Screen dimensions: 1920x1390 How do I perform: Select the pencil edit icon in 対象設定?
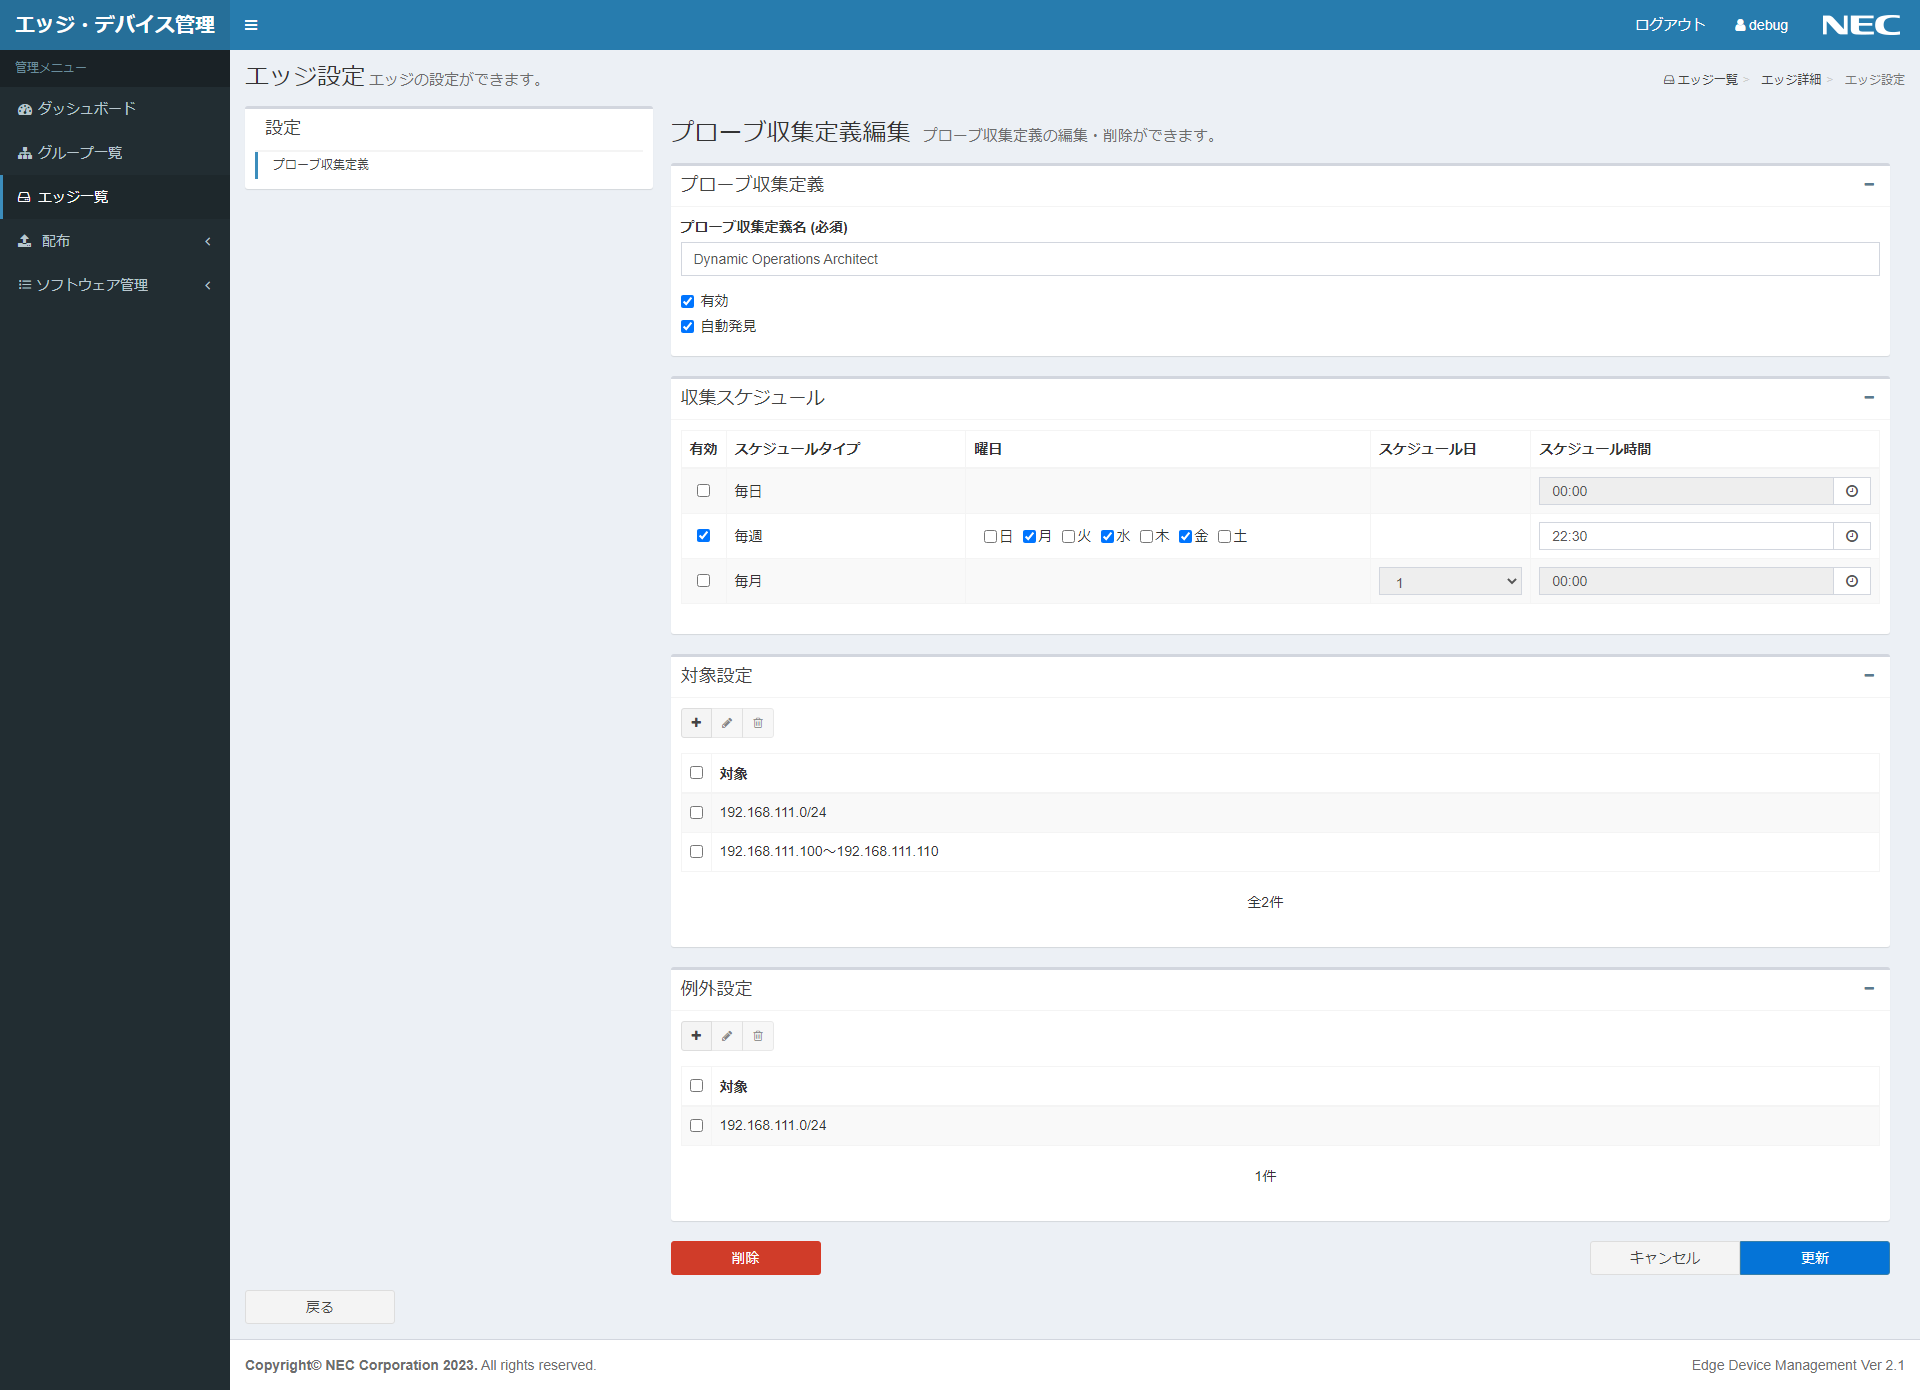(727, 722)
